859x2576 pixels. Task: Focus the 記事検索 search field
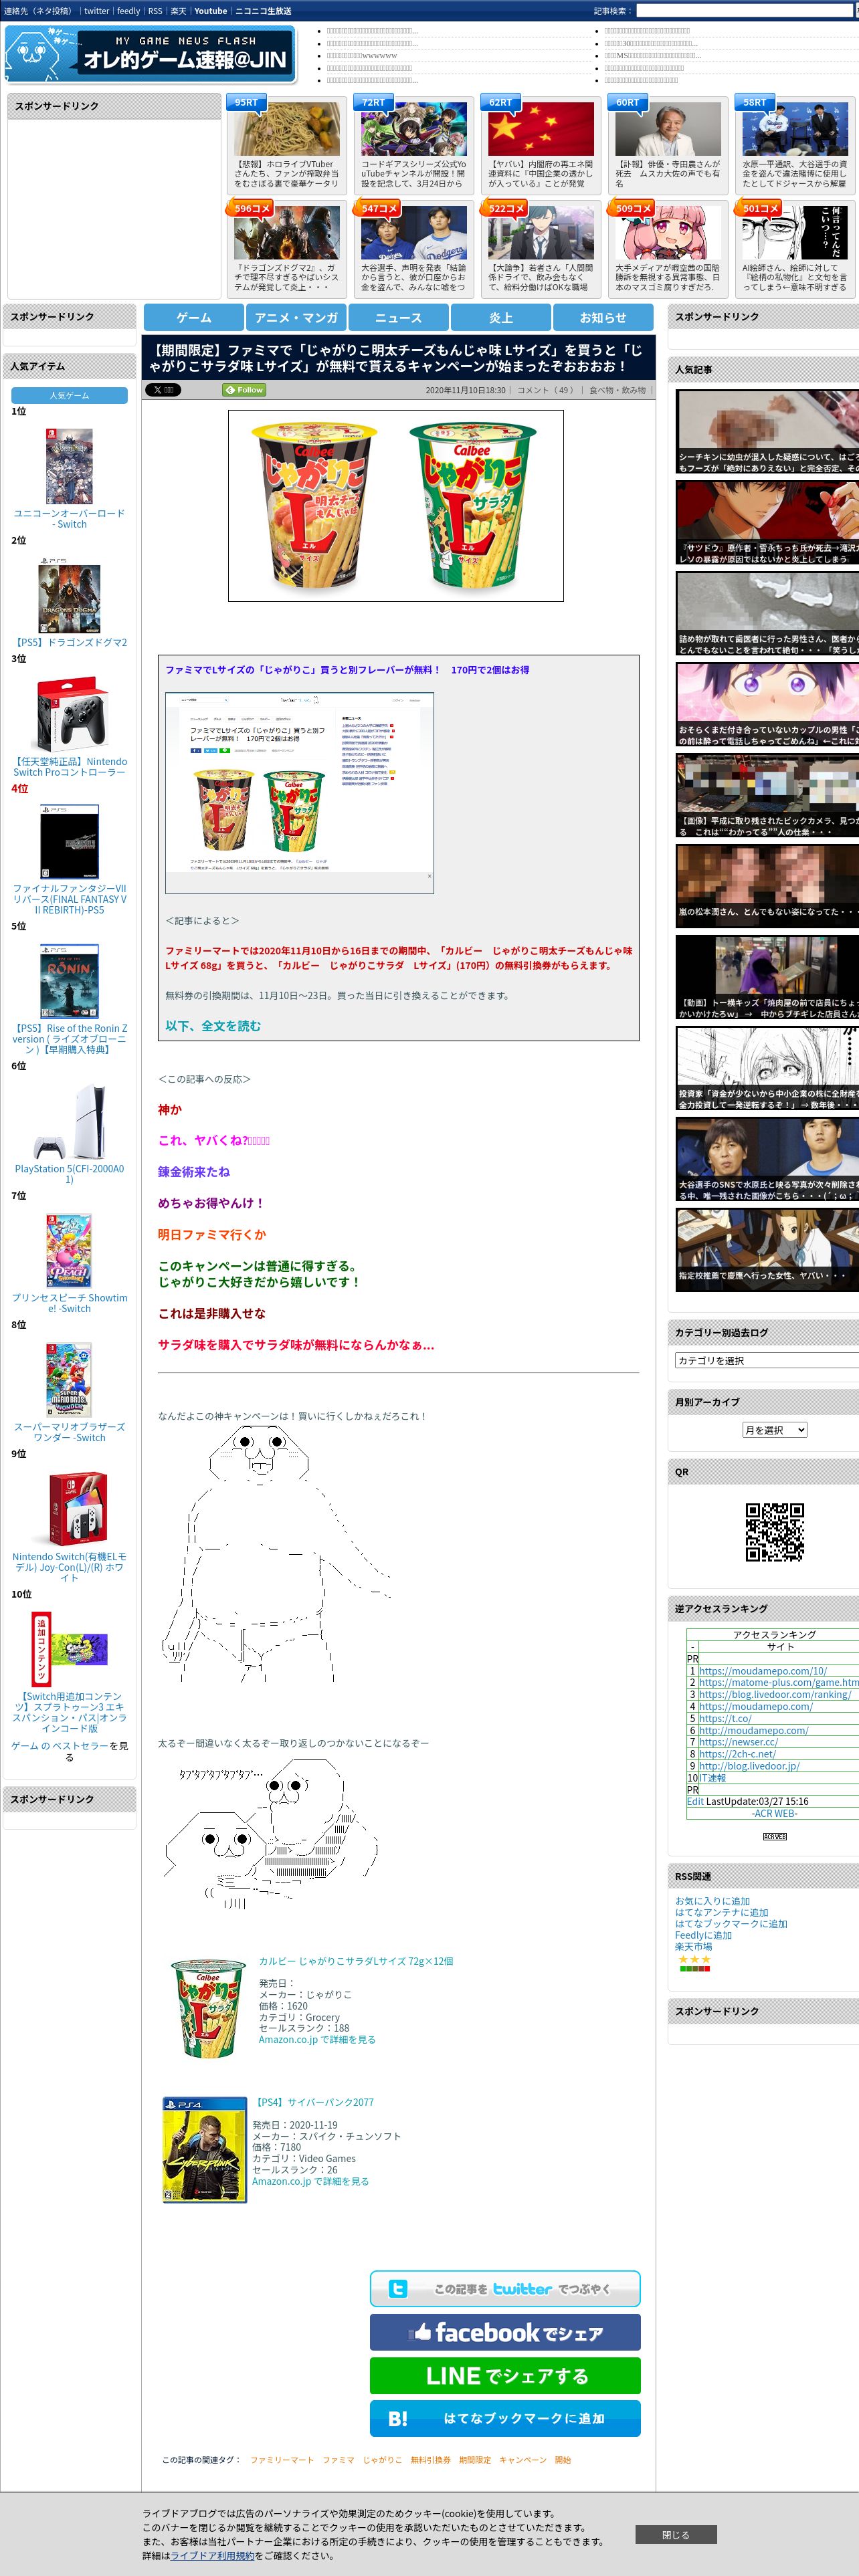(746, 11)
